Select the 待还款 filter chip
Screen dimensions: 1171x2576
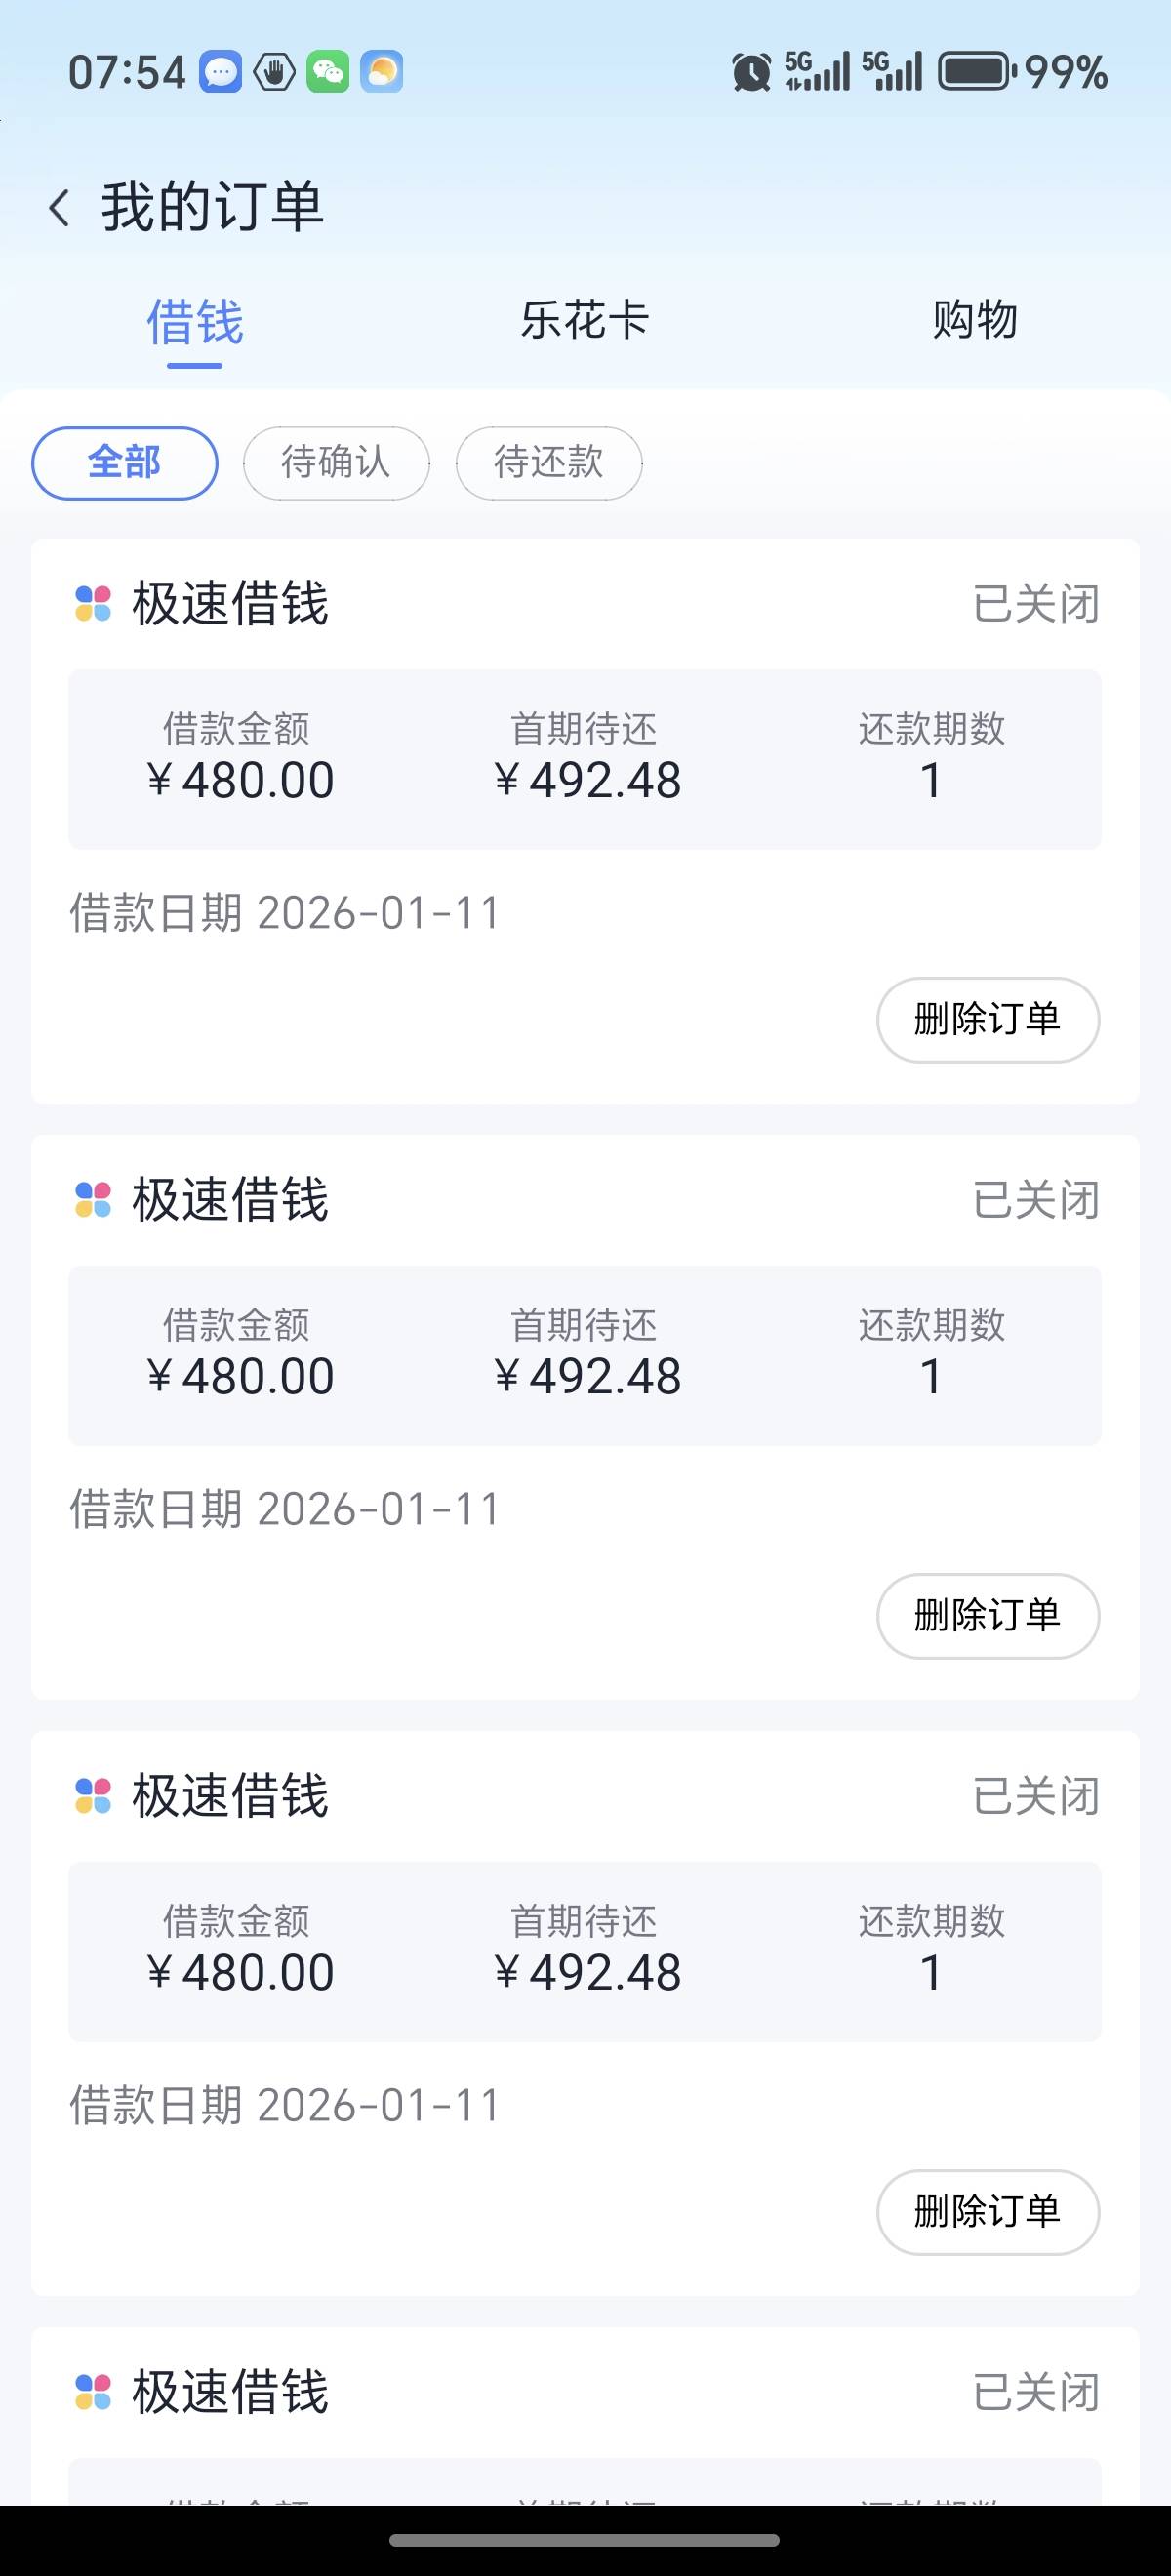pos(548,463)
